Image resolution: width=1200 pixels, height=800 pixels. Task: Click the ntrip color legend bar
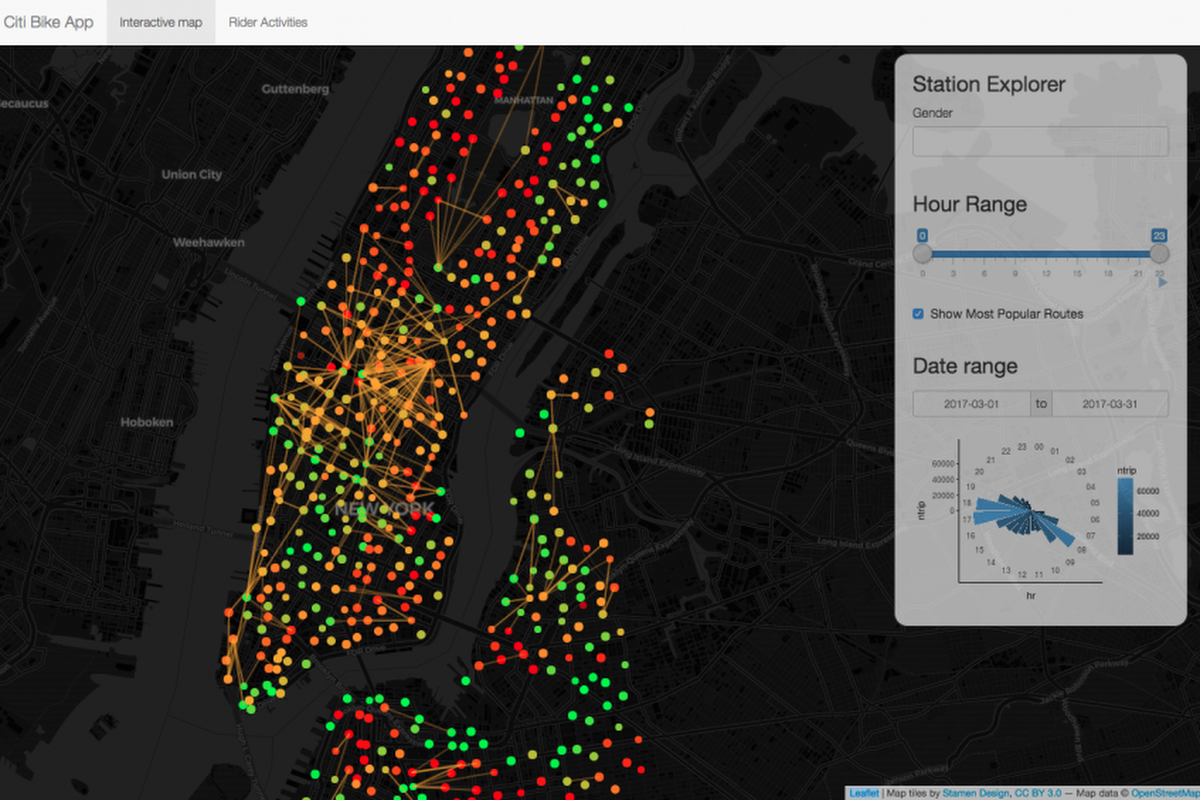(1124, 515)
